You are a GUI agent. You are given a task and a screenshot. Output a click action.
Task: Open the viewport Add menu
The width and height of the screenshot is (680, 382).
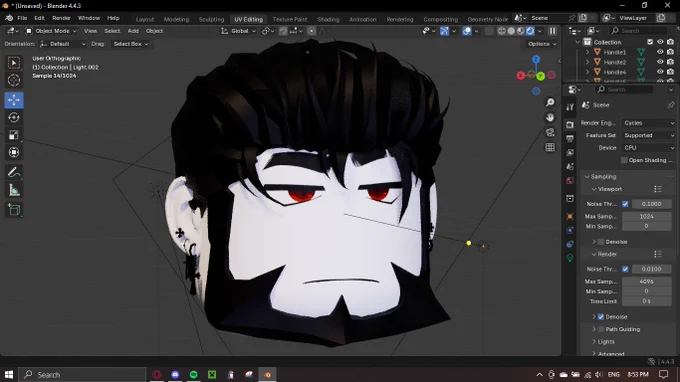[133, 31]
